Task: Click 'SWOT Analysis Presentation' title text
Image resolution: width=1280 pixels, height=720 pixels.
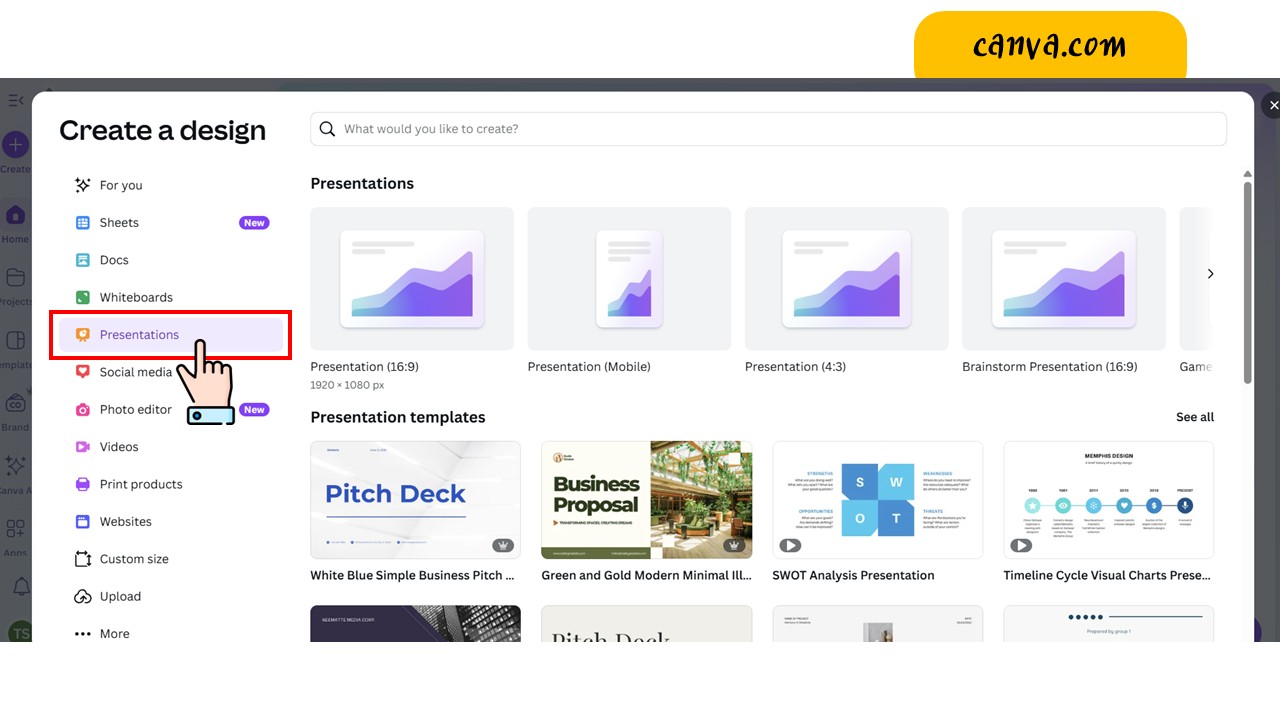Action: coord(853,576)
